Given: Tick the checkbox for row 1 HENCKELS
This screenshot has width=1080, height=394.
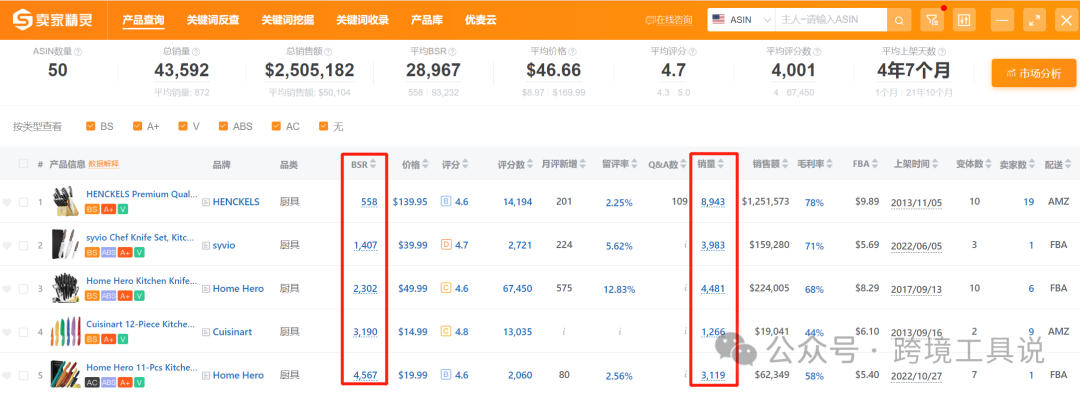Looking at the screenshot, I should point(23,203).
